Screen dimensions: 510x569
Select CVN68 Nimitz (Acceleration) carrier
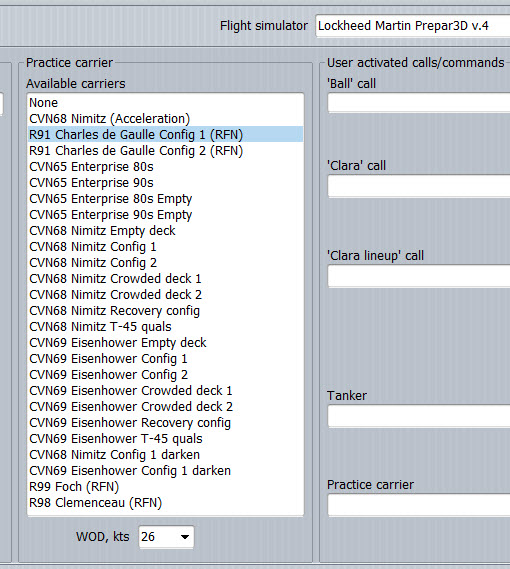[166, 119]
